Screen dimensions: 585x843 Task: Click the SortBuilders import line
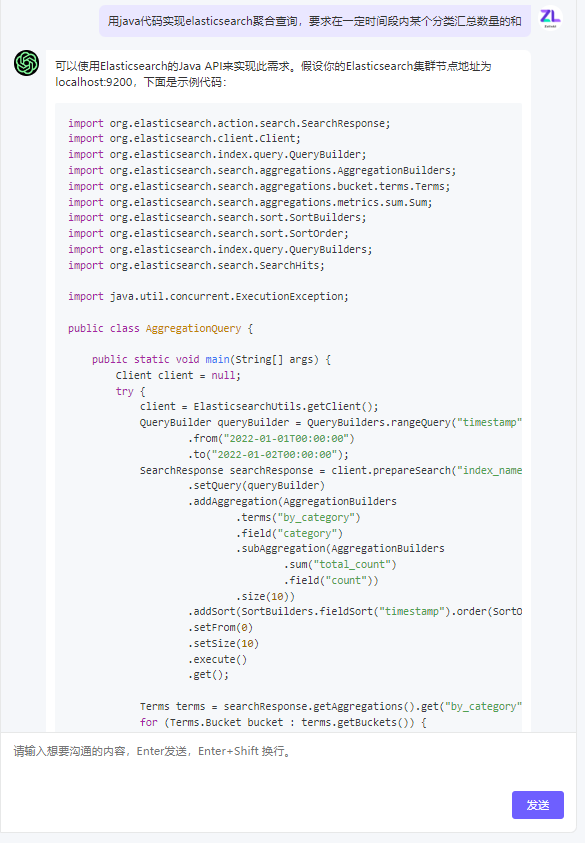tap(217, 217)
